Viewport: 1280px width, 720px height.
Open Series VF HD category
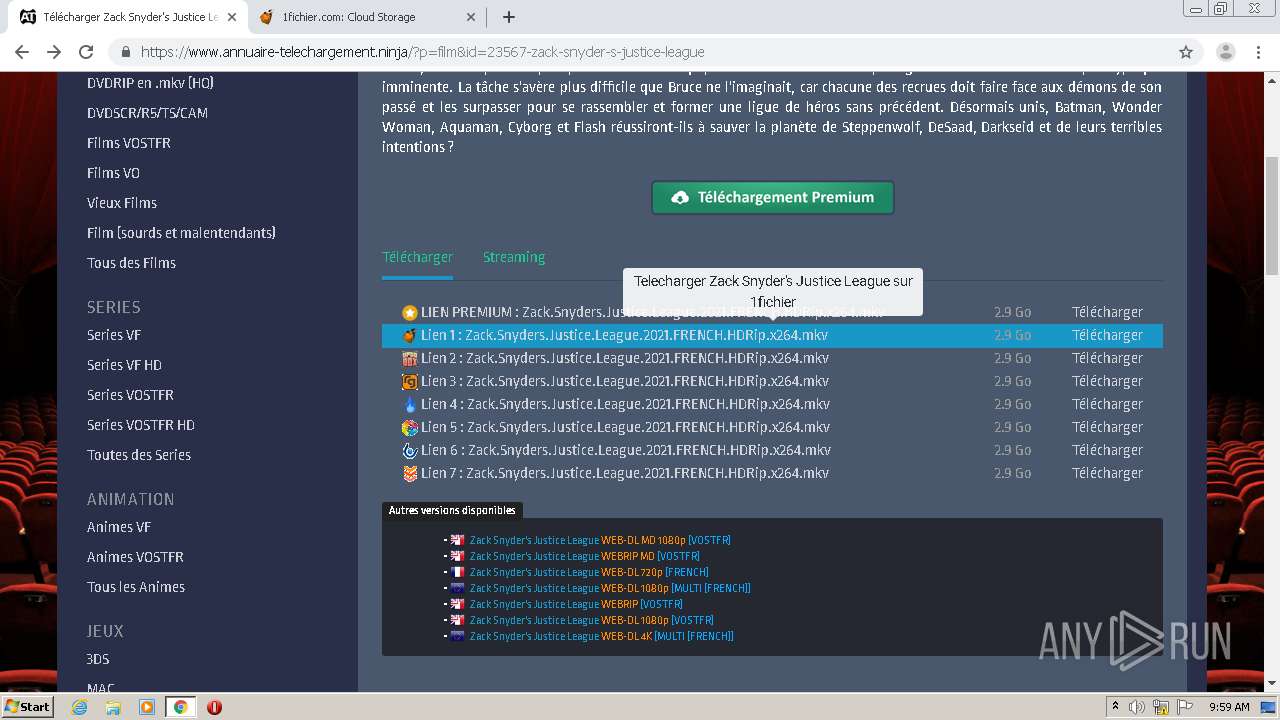coord(124,365)
